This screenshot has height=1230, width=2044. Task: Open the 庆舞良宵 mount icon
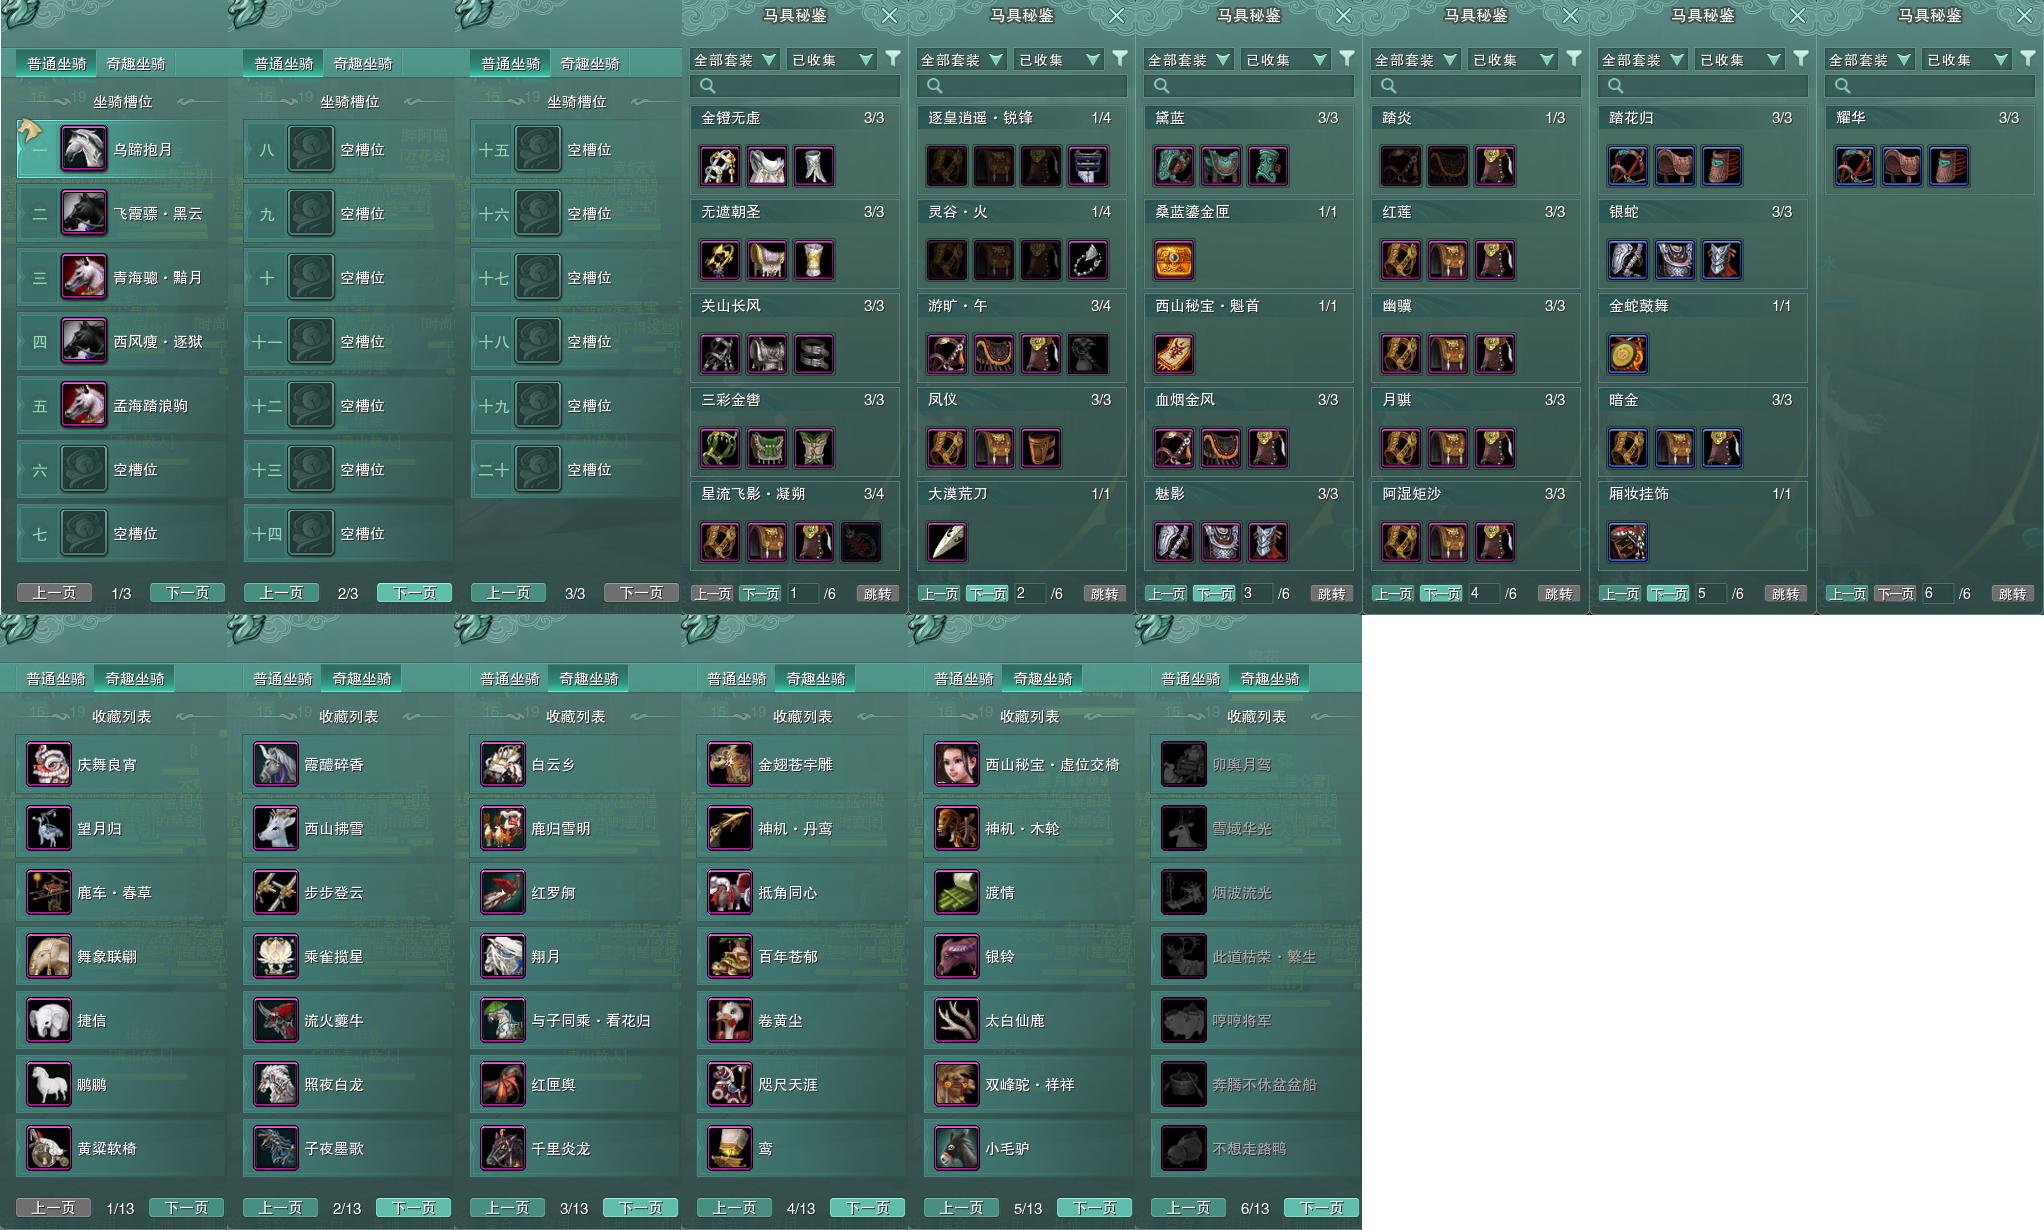pos(49,764)
